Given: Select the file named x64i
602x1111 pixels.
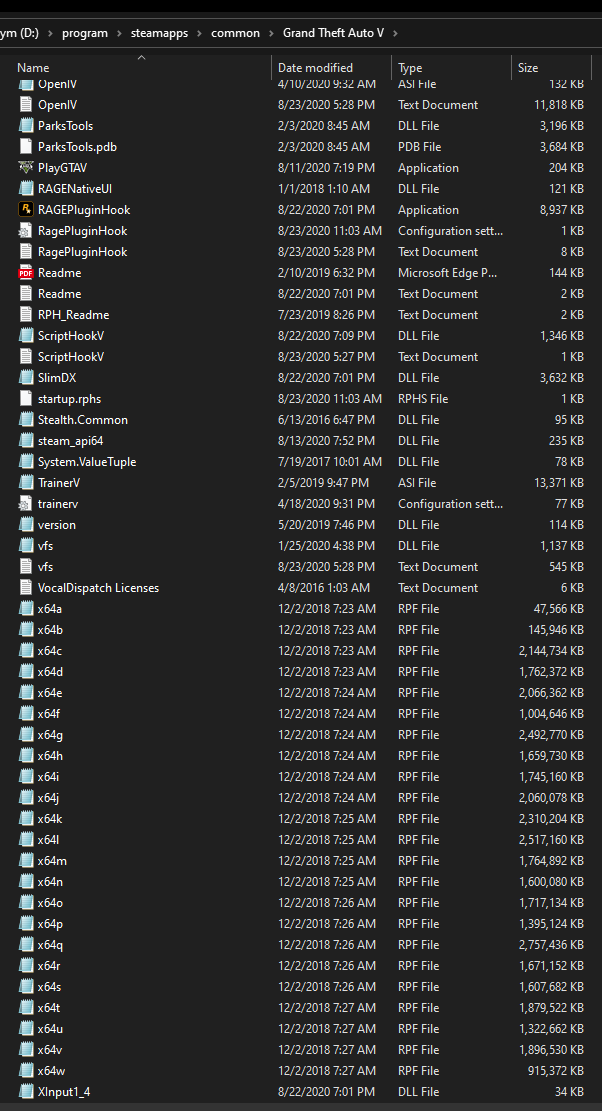Looking at the screenshot, I should 48,777.
